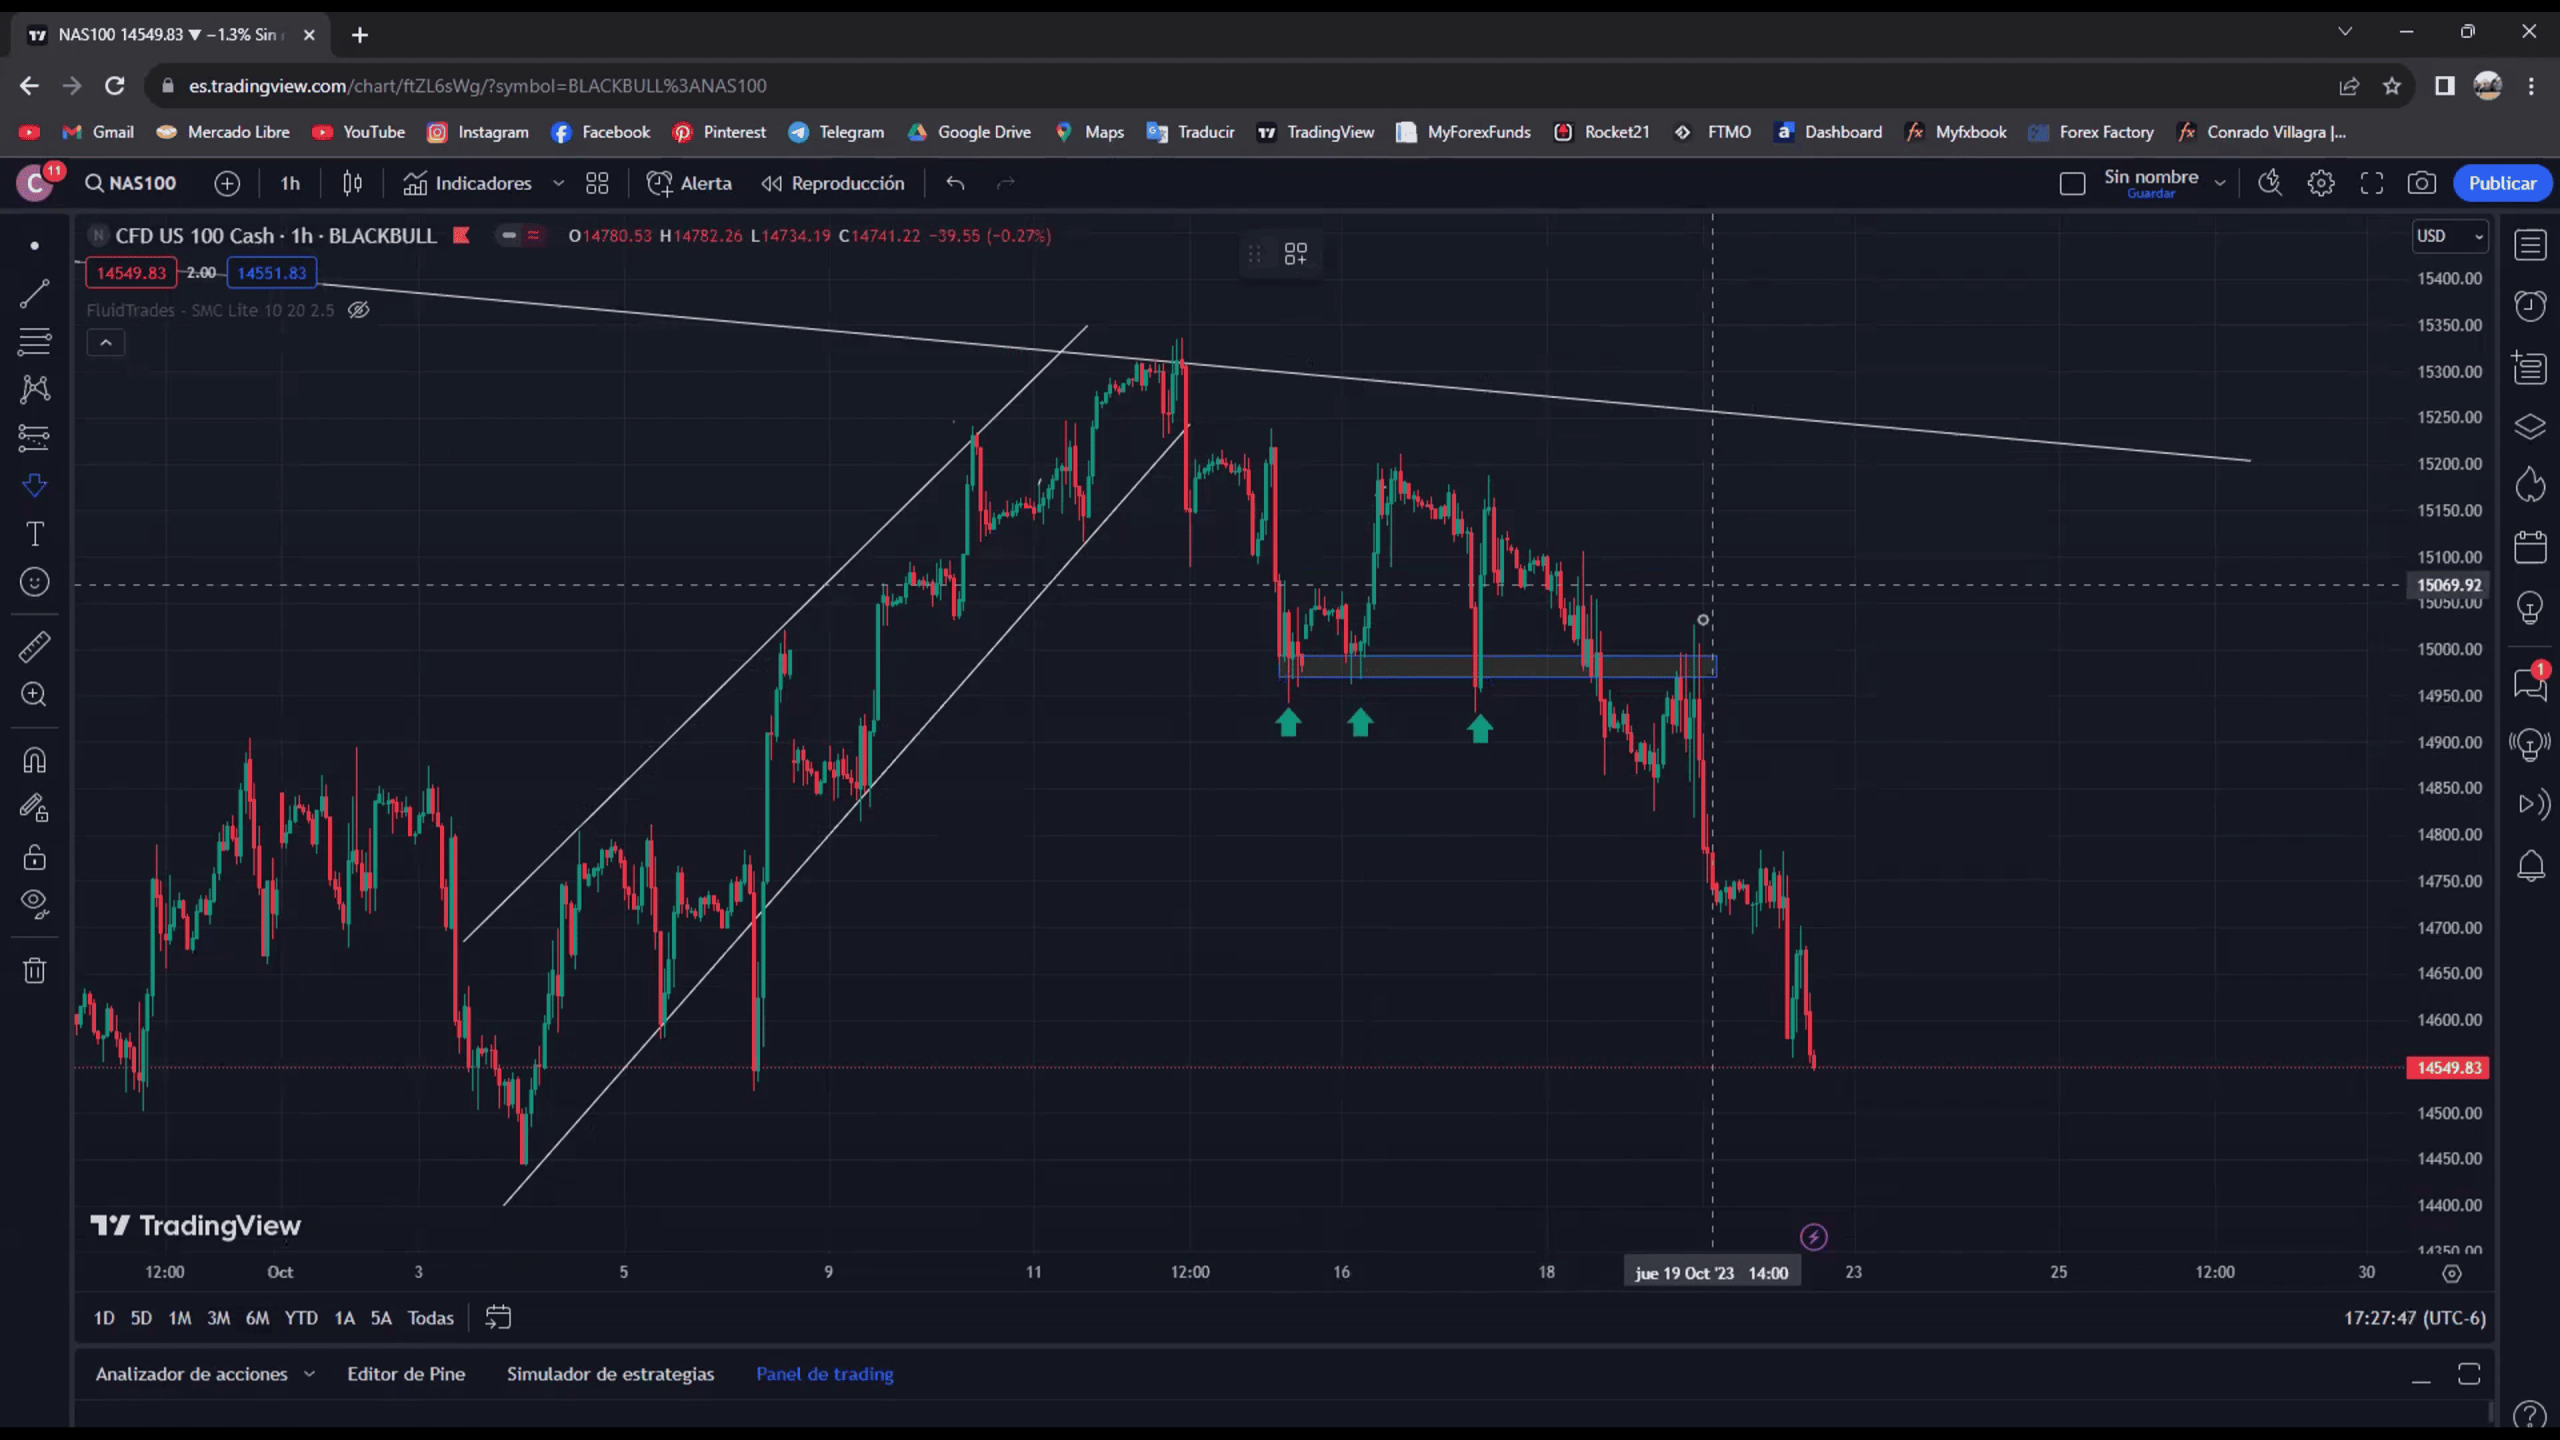
Task: Open chart settings gear icon
Action: pos(2320,183)
